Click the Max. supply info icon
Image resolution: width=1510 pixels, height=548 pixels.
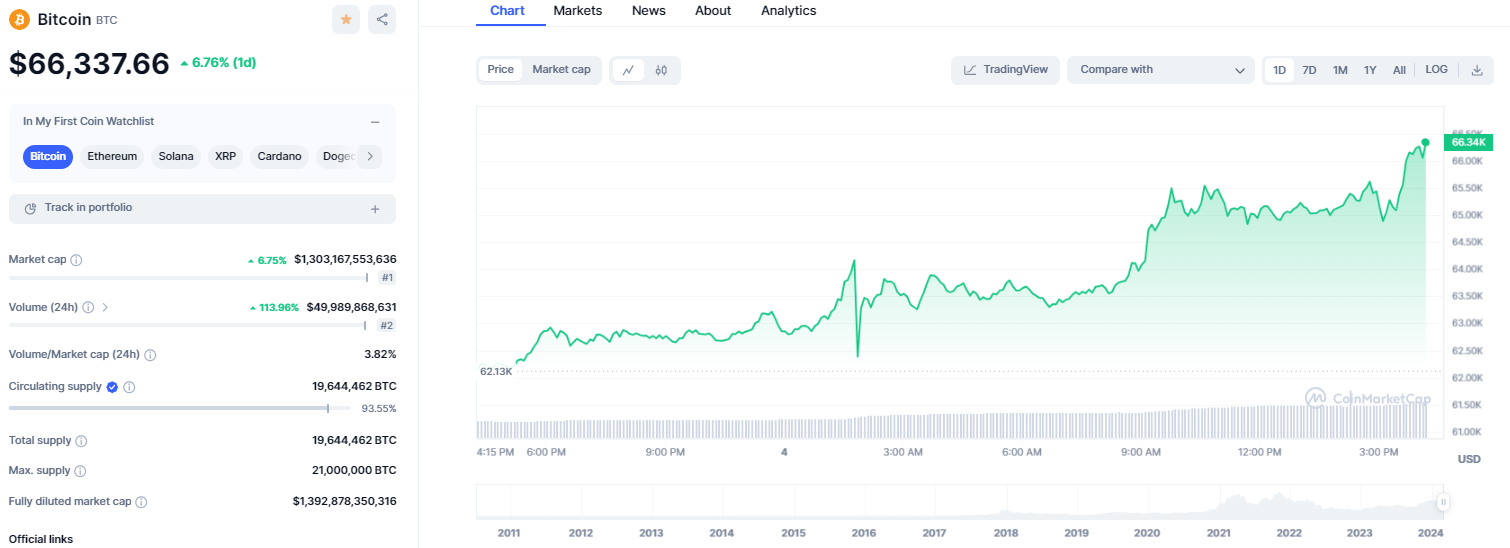click(x=80, y=471)
